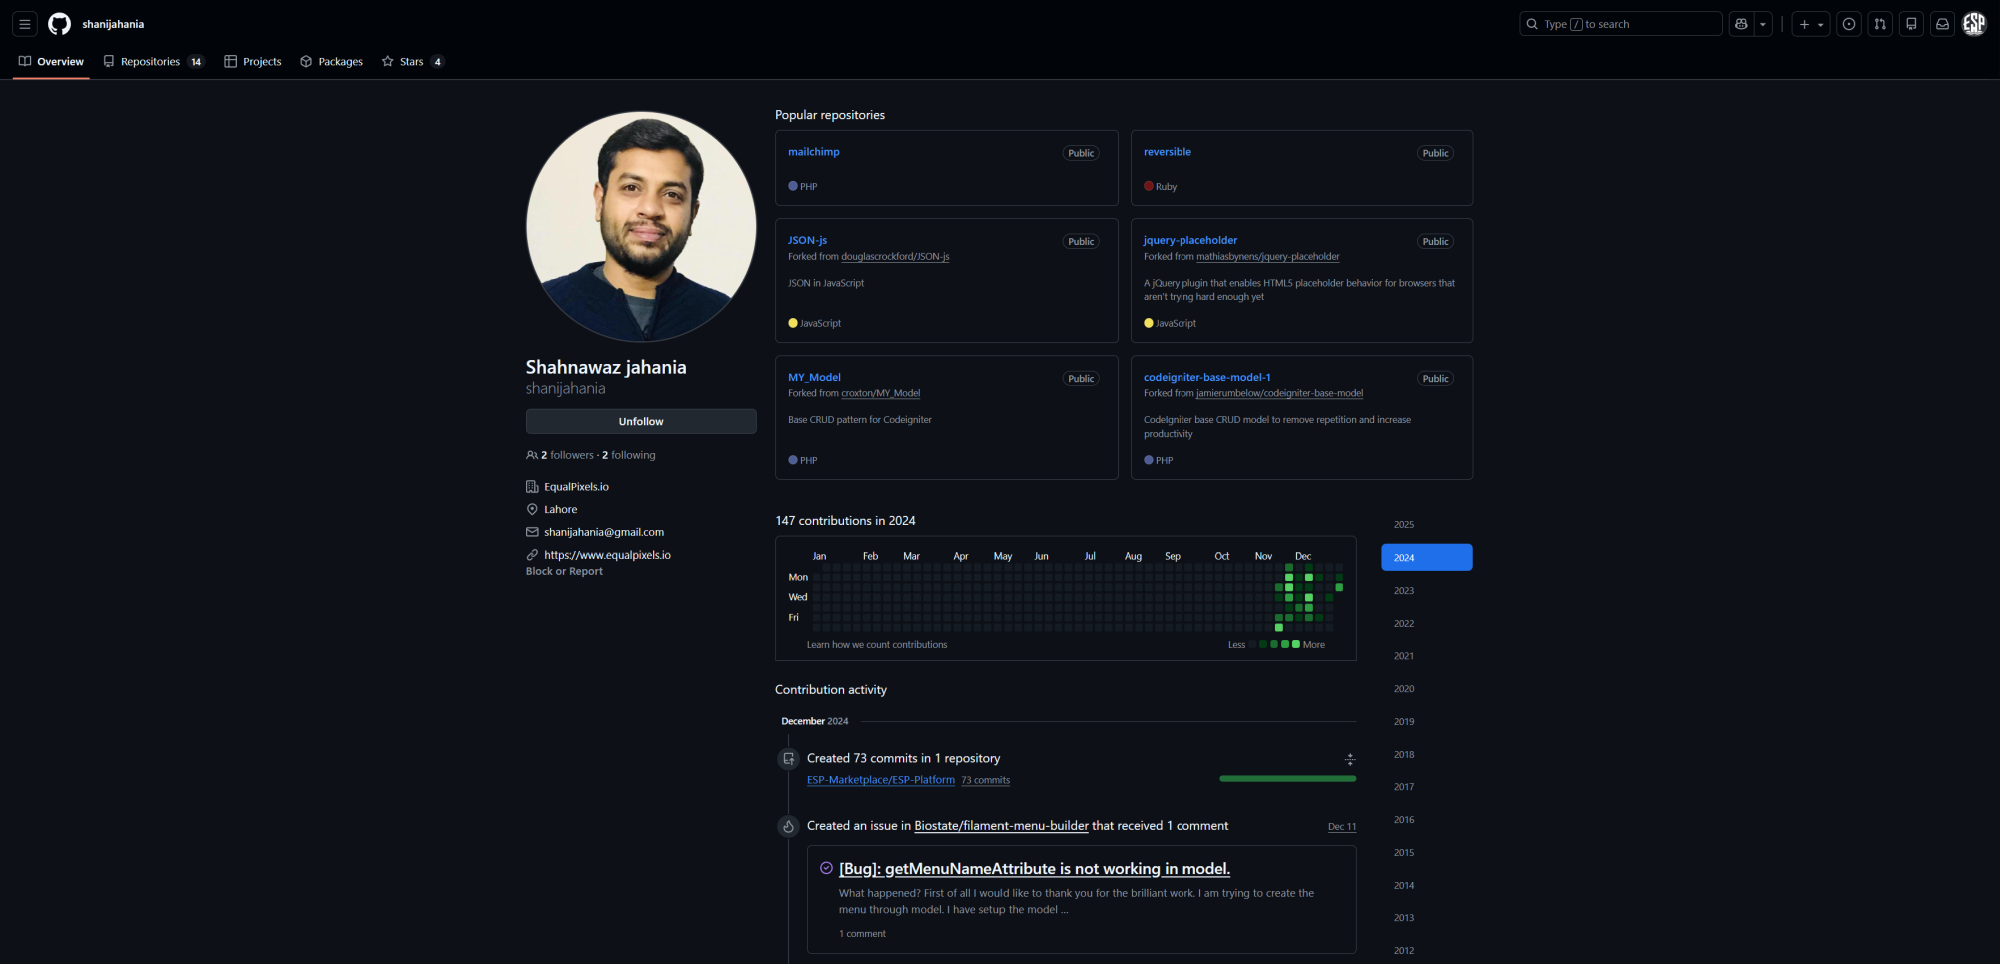Click the saved repositories bookmark icon

click(x=1910, y=23)
